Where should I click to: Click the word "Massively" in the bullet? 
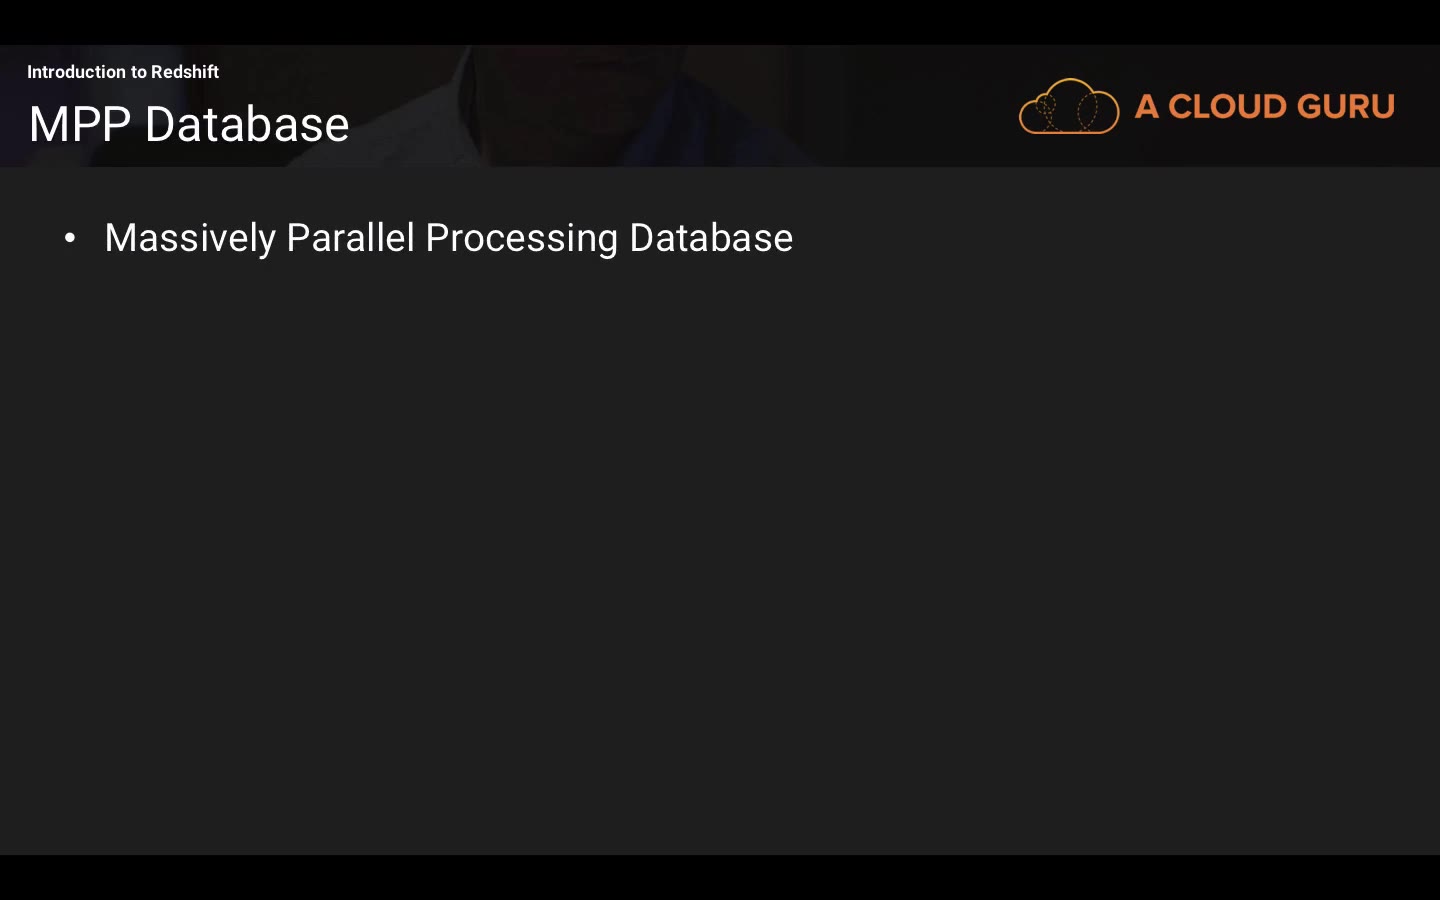click(190, 238)
